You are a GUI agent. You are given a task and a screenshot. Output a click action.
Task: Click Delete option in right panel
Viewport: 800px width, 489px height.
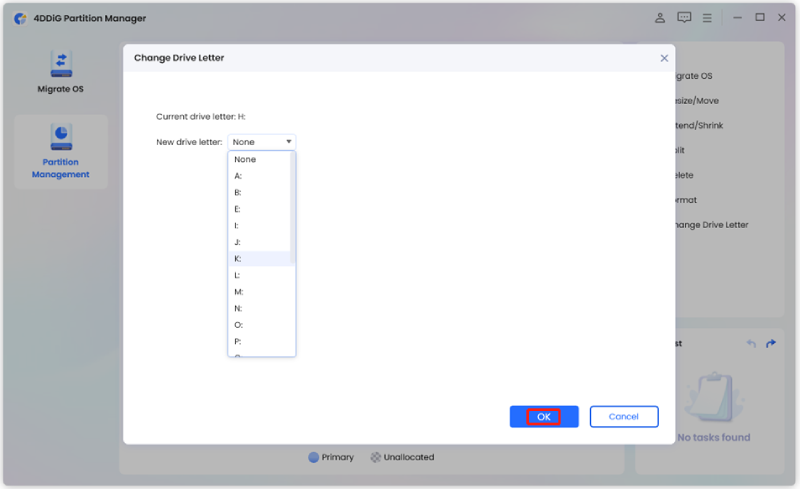point(684,175)
